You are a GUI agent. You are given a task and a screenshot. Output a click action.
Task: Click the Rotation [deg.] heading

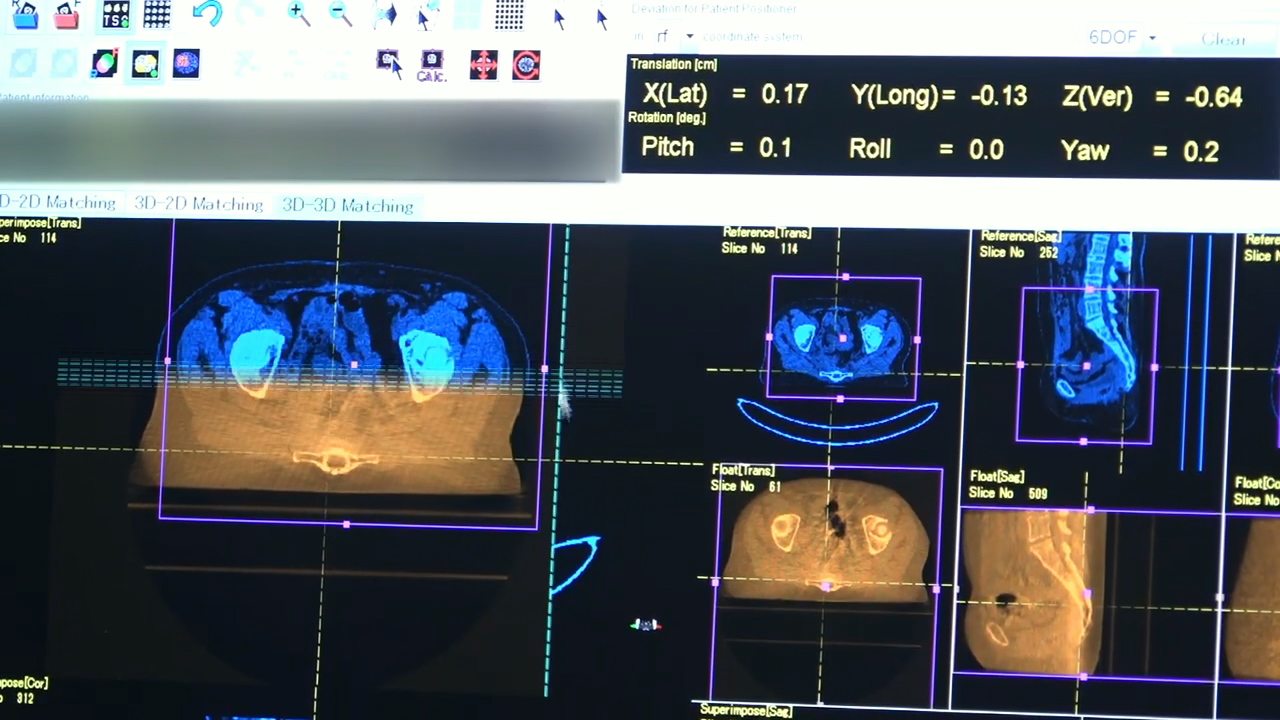pos(667,118)
